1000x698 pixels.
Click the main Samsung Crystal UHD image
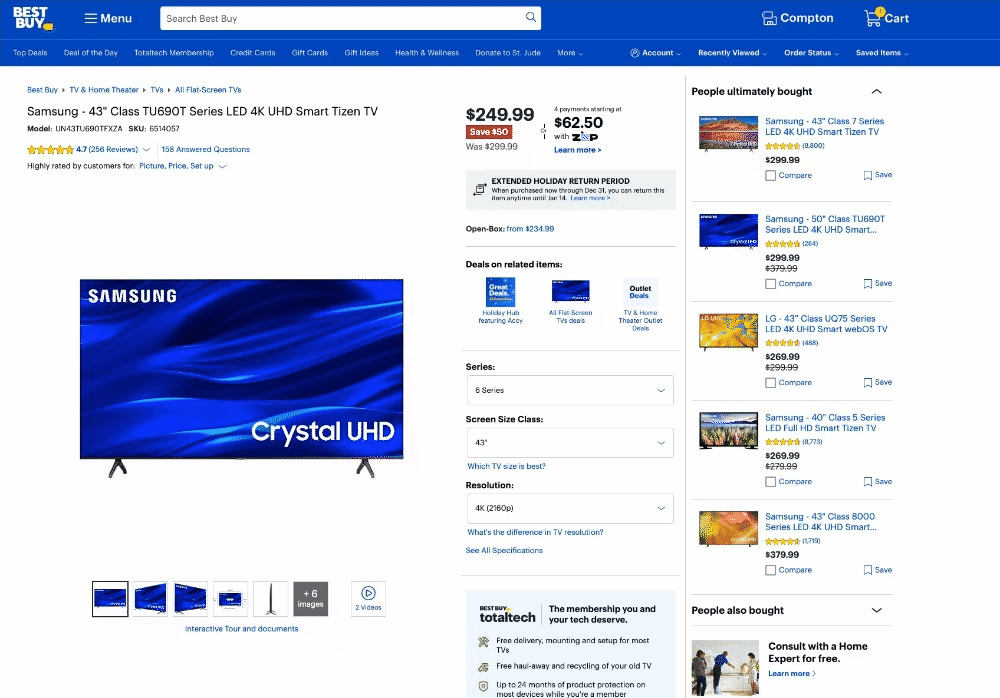pos(242,378)
